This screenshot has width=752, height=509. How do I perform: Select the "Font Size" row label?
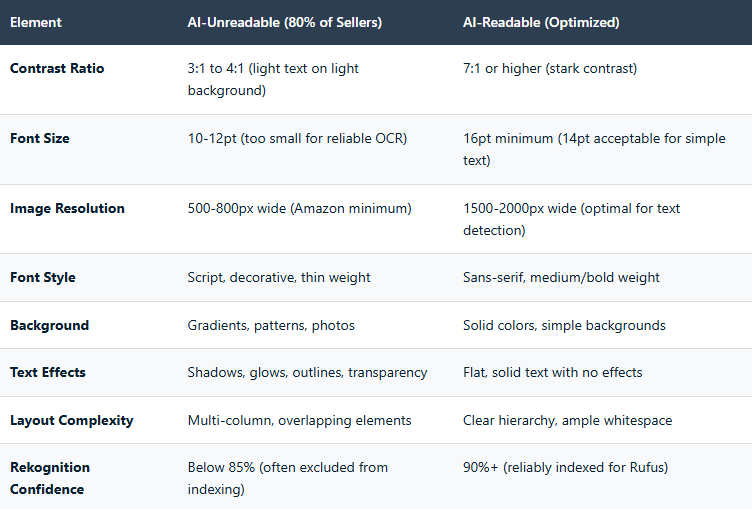[x=40, y=139]
